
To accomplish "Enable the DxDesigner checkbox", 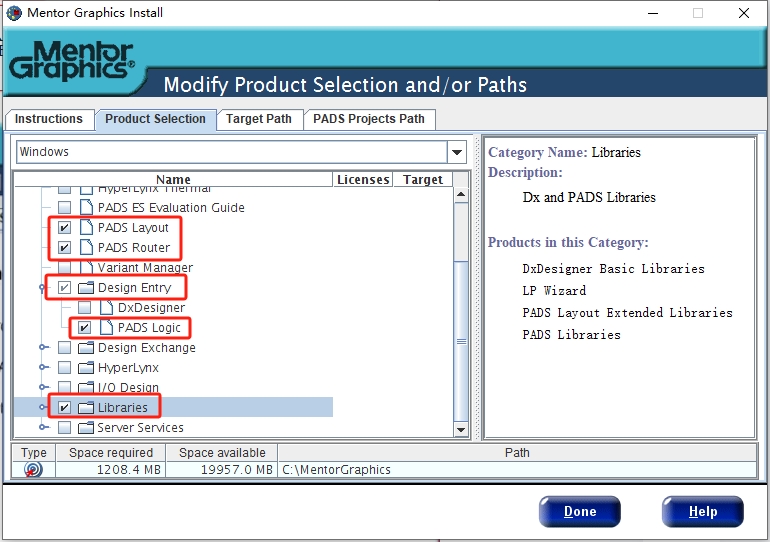I will (85, 308).
